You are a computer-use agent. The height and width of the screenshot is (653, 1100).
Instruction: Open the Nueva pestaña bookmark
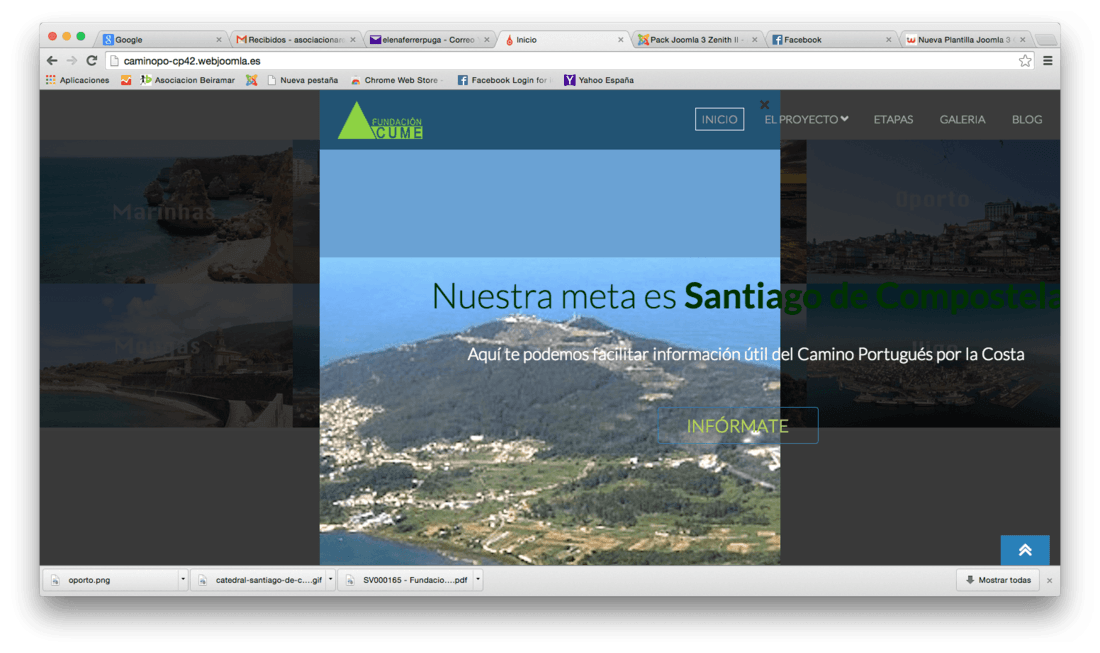[x=302, y=80]
